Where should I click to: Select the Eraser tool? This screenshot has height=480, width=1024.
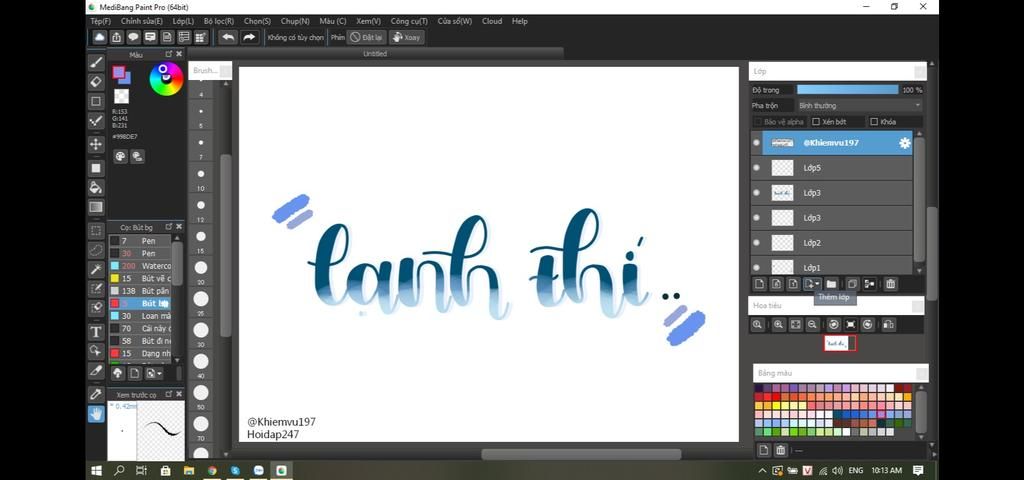(x=96, y=82)
